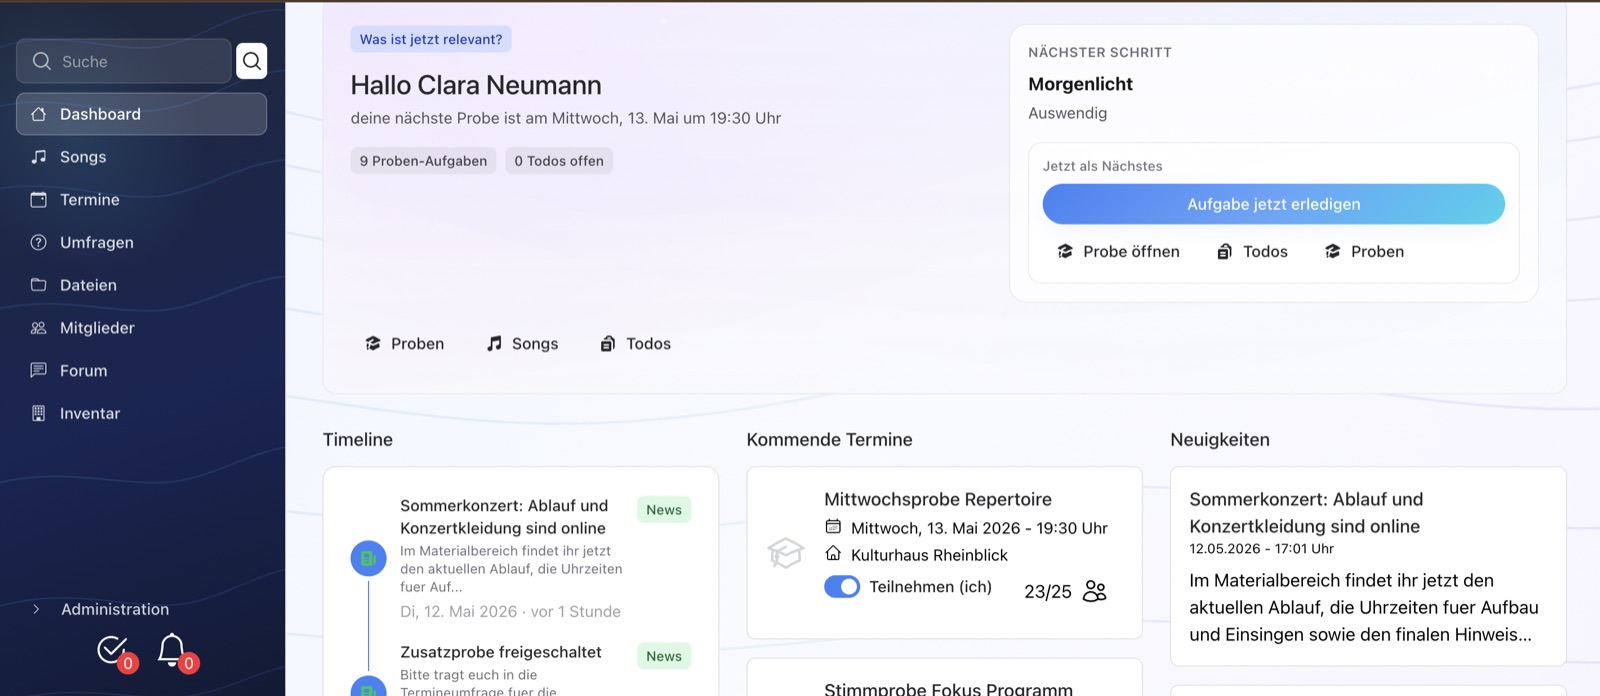Click the Morgenlicht next step title

pos(1081,84)
